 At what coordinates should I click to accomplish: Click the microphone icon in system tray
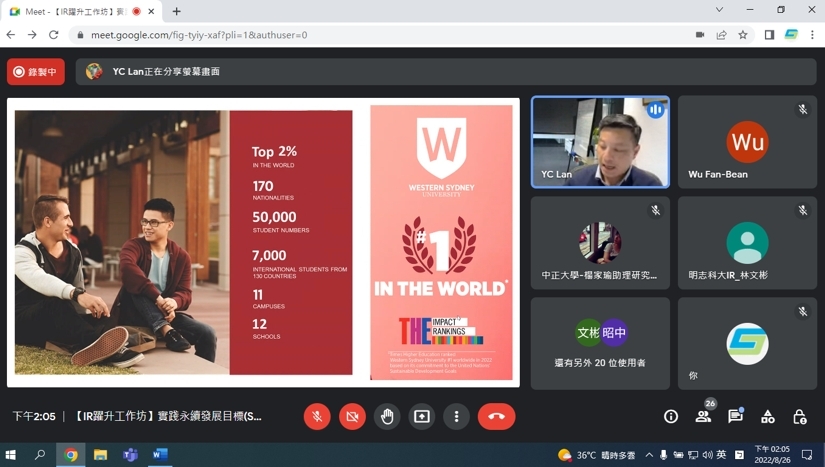(x=663, y=455)
